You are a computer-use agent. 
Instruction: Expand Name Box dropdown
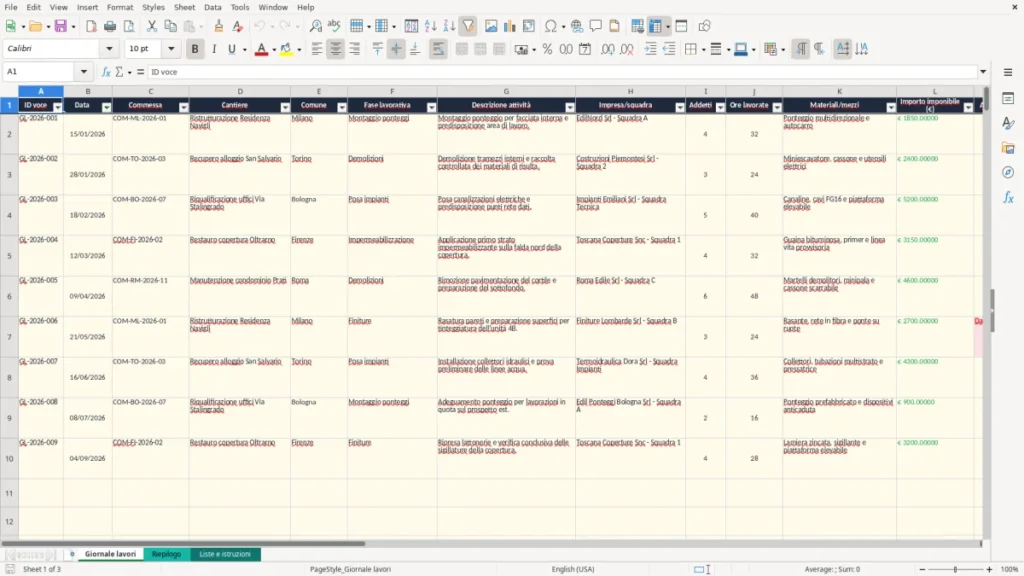(84, 72)
